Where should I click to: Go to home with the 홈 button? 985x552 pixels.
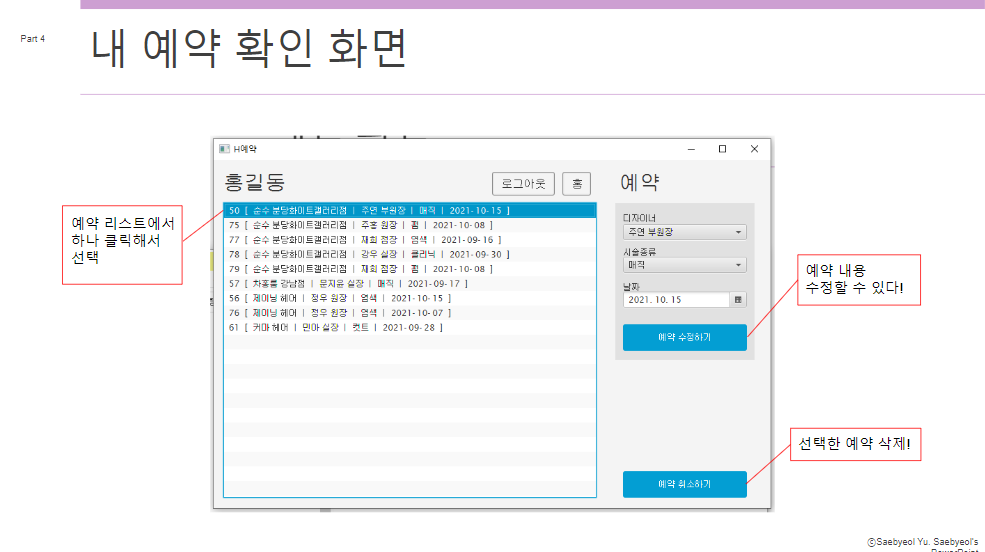576,184
